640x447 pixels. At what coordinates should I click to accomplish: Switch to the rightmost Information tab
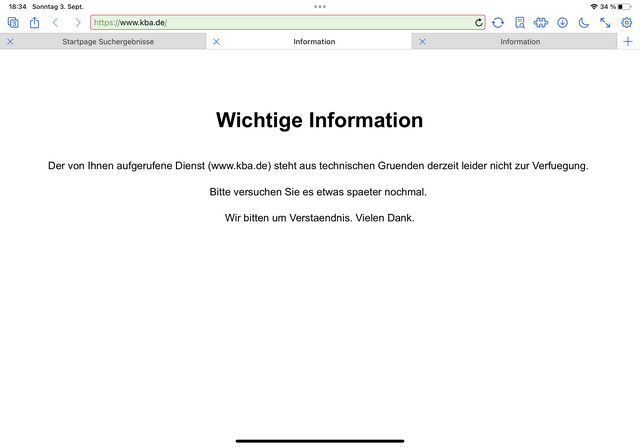(x=520, y=42)
